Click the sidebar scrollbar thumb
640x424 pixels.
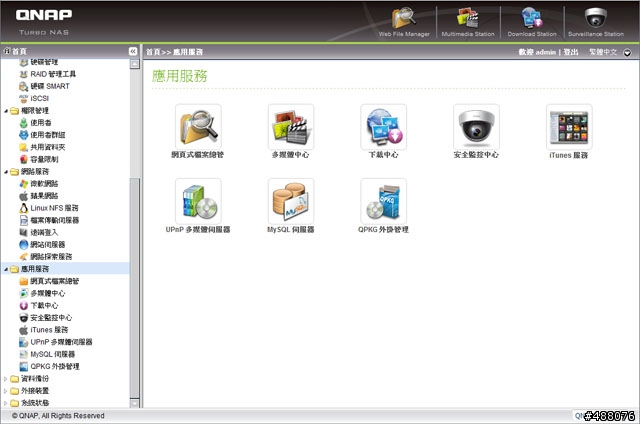click(134, 288)
